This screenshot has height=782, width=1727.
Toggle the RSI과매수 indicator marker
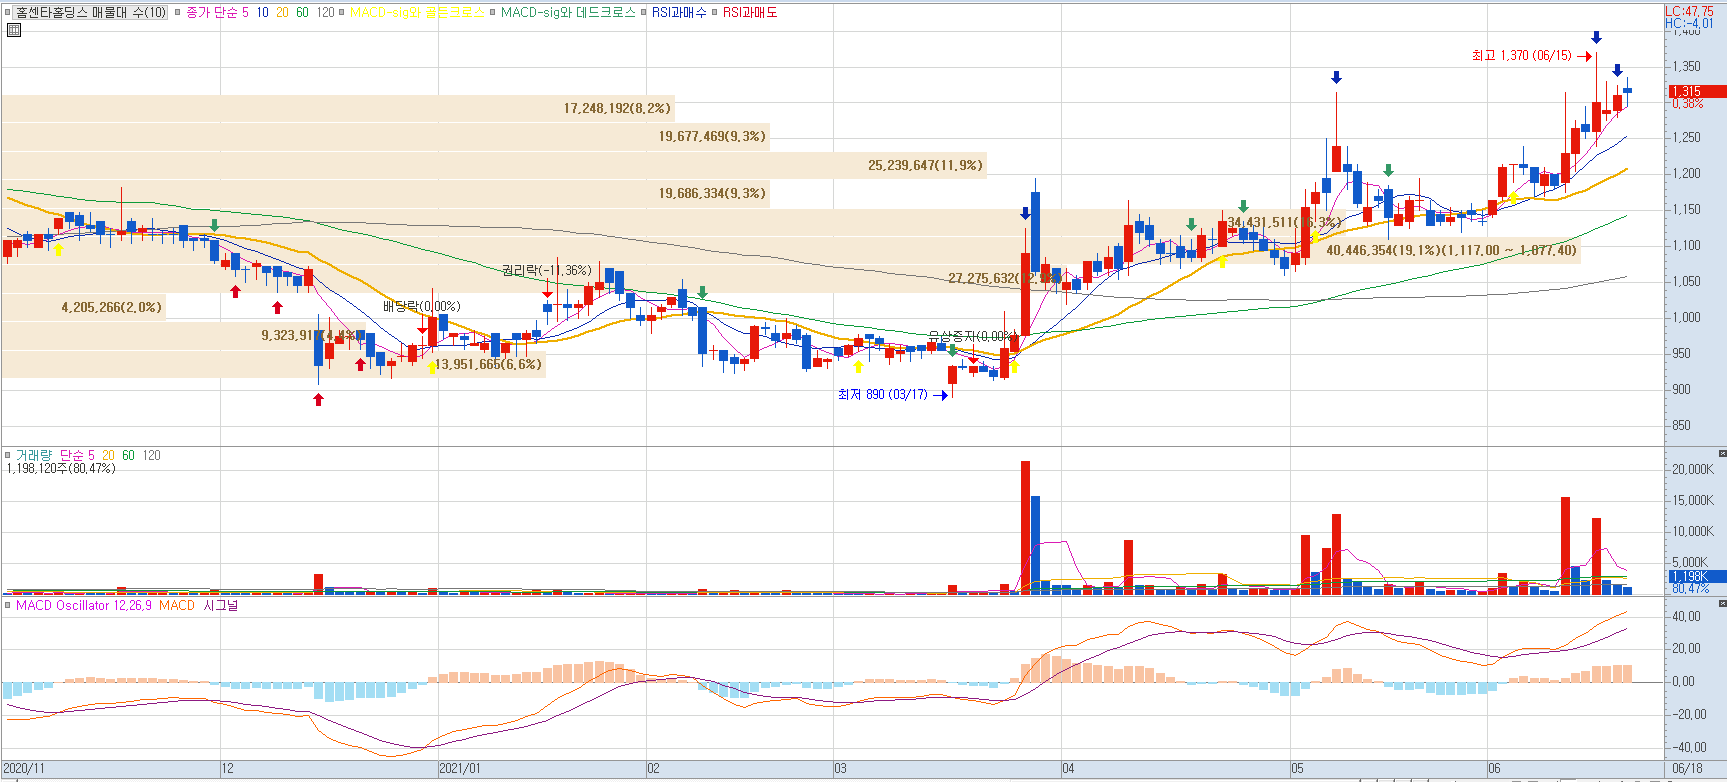644,13
